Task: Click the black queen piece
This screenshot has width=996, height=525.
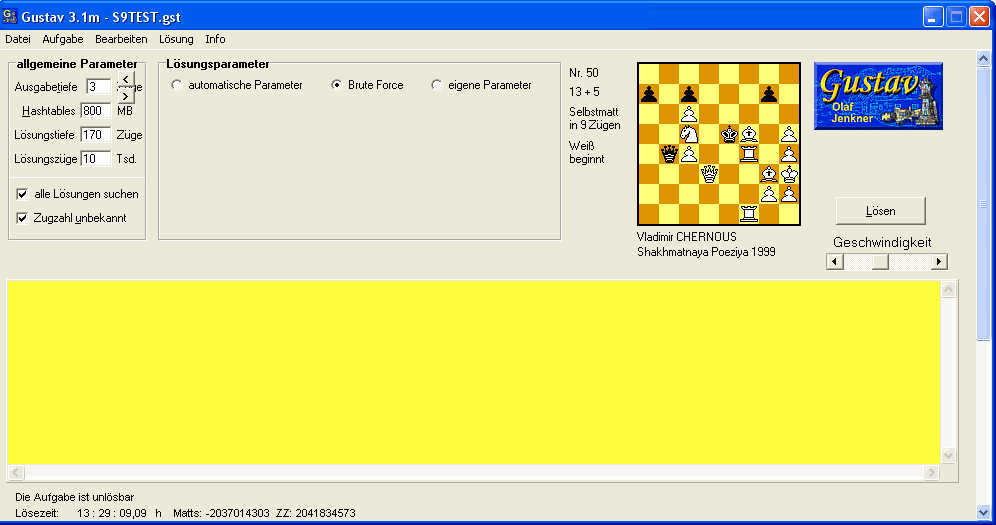Action: [668, 154]
